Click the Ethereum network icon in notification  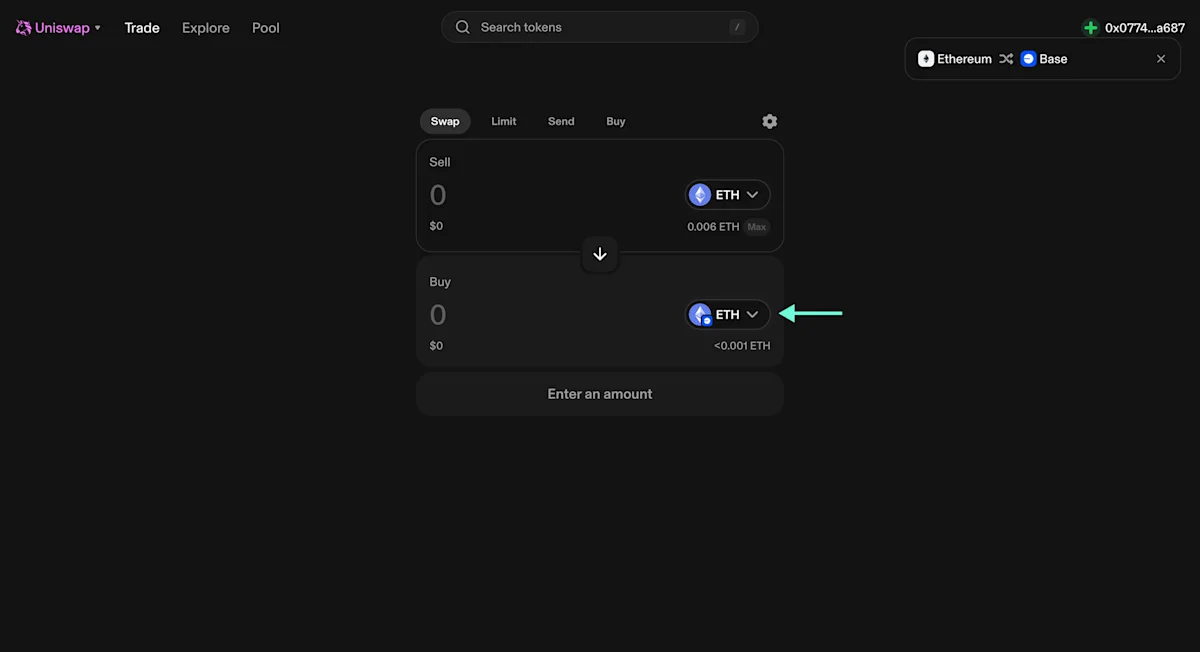click(926, 59)
